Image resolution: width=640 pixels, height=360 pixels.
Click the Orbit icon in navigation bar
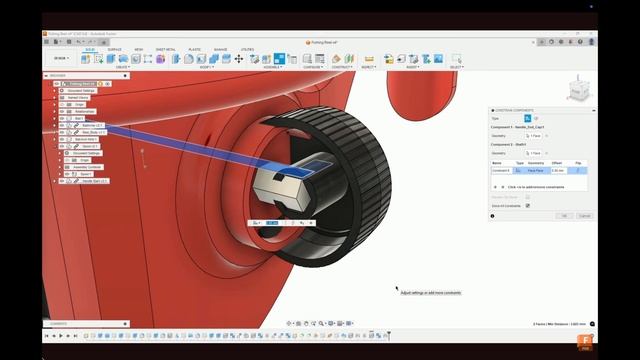pos(289,323)
